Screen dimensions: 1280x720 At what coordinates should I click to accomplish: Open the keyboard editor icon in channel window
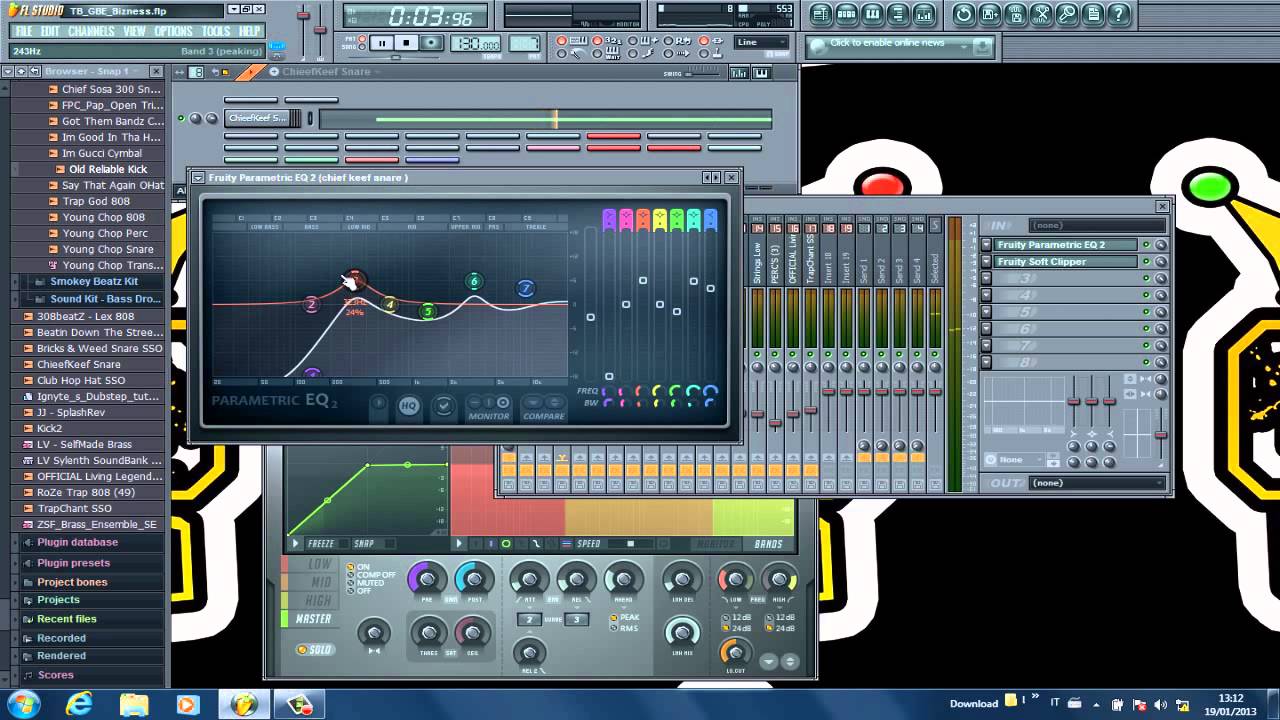tap(761, 72)
